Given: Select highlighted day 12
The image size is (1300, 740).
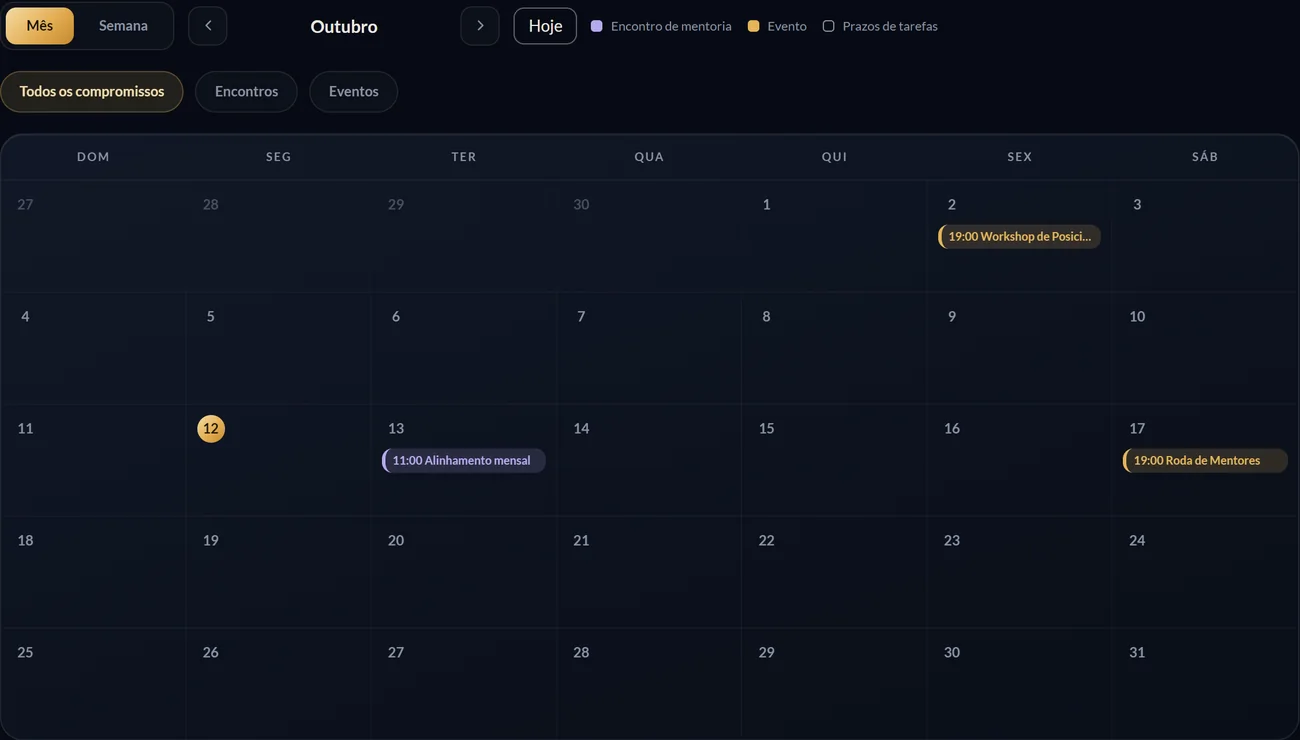Looking at the screenshot, I should coord(211,429).
